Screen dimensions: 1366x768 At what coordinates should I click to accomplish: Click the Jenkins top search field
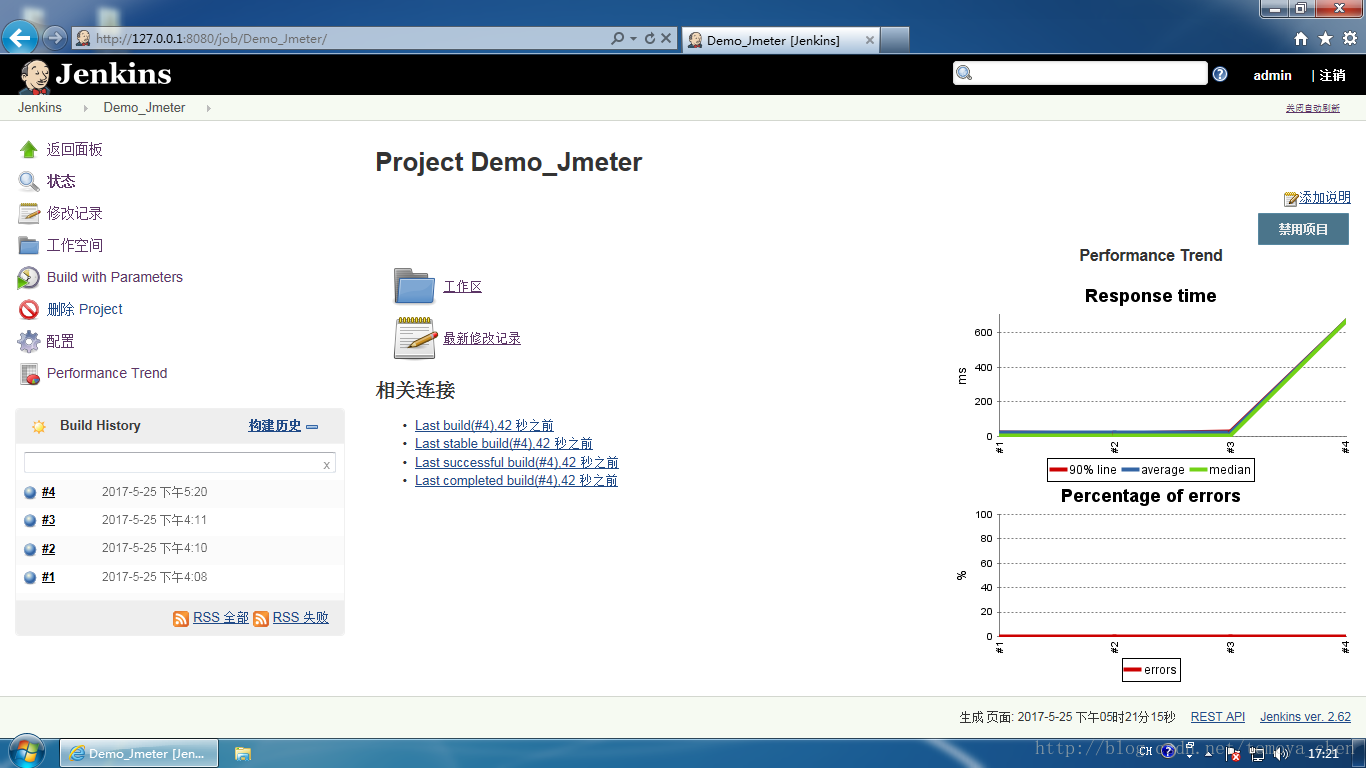[1080, 73]
